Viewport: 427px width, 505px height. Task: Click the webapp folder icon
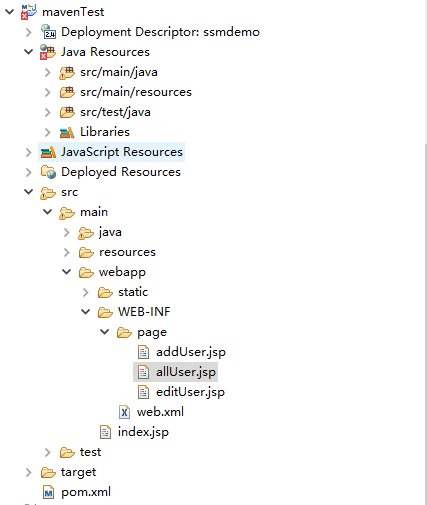86,272
